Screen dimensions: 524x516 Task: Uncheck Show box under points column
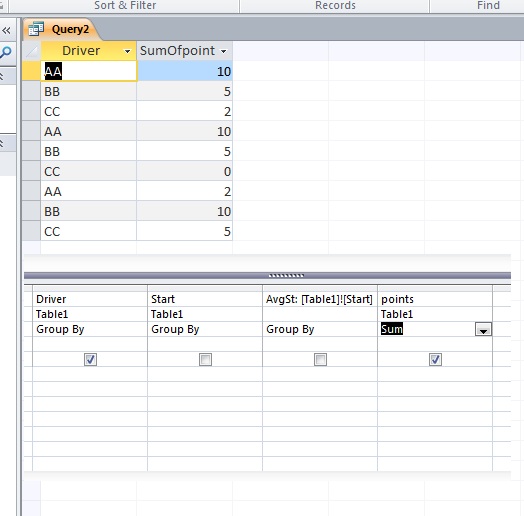(x=435, y=360)
